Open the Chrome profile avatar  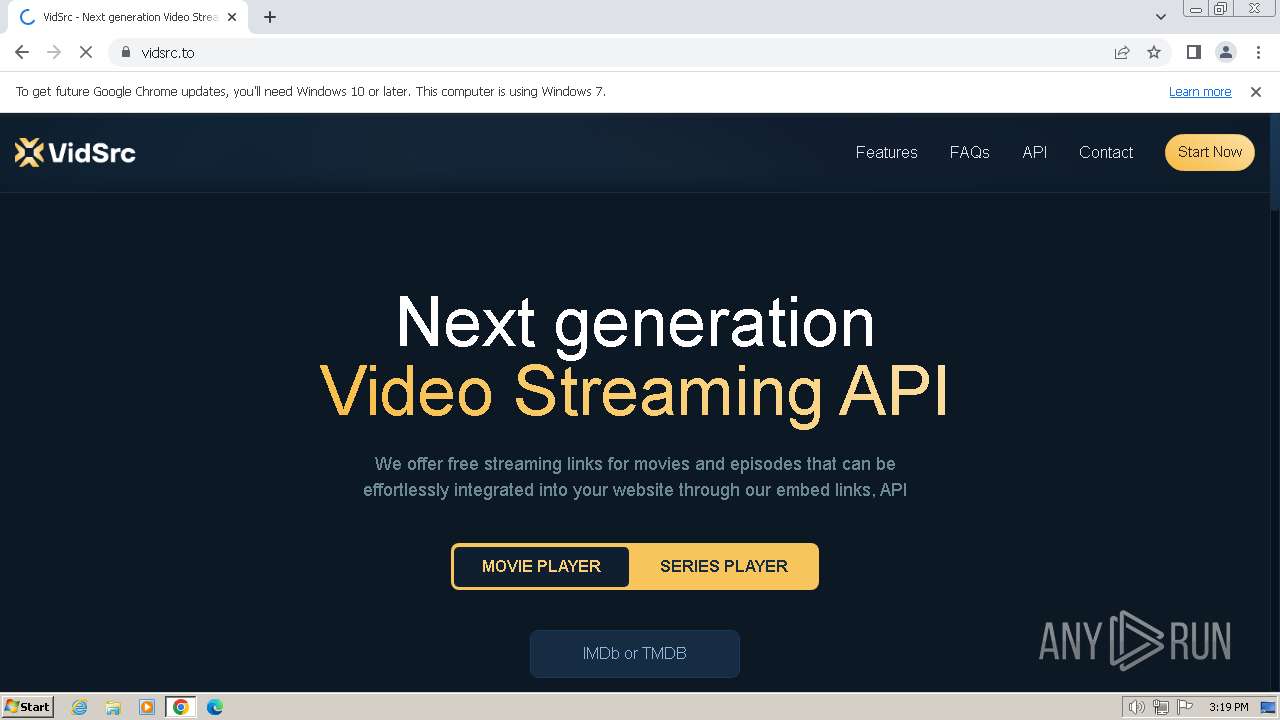pyautogui.click(x=1226, y=52)
